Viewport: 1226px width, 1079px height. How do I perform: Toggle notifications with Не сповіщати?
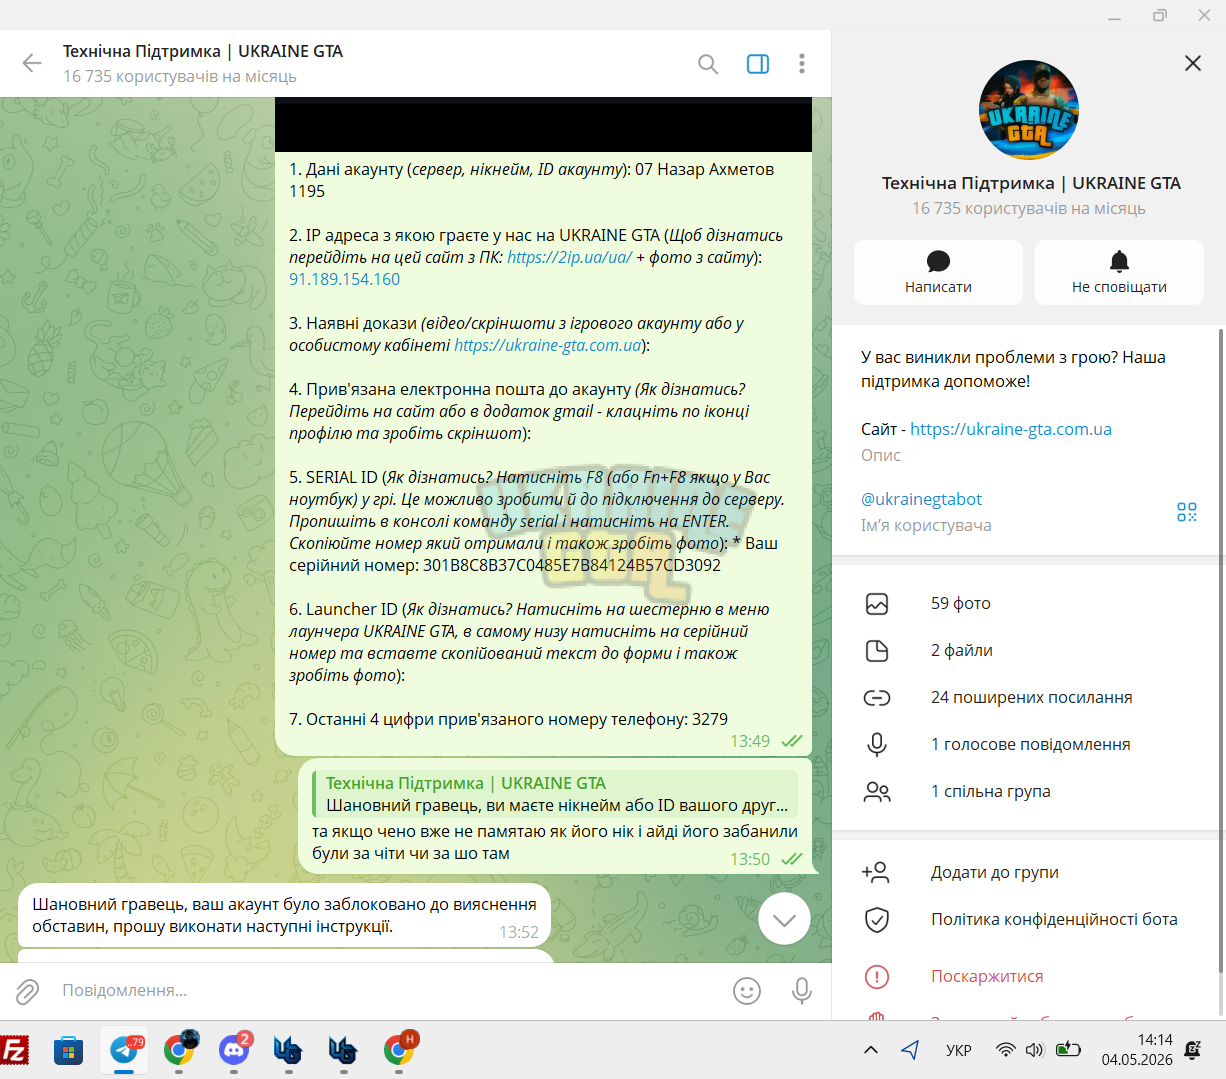[x=1119, y=272]
